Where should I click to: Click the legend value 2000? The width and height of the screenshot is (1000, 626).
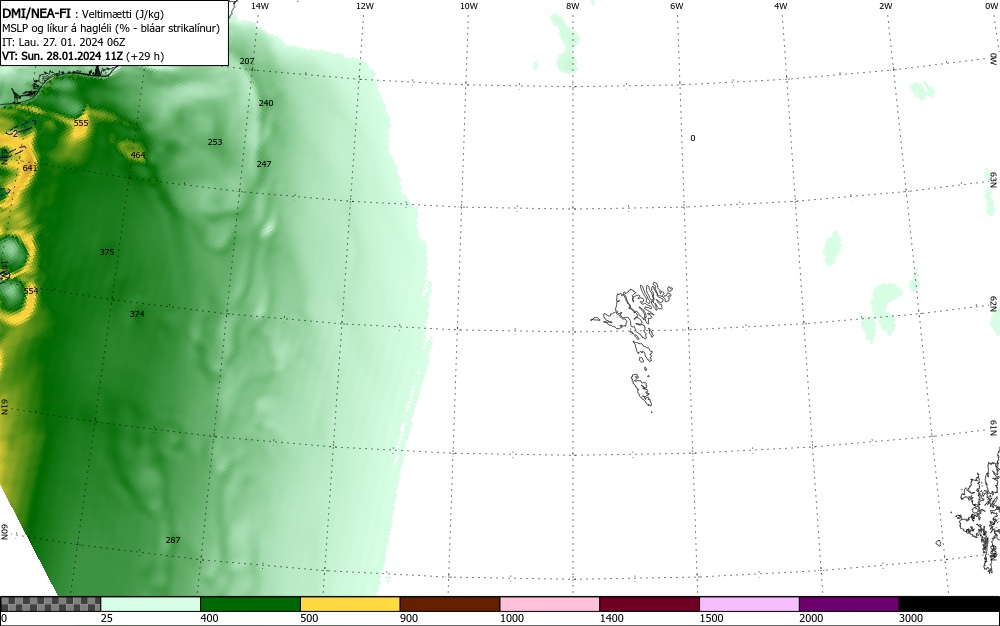click(x=811, y=618)
